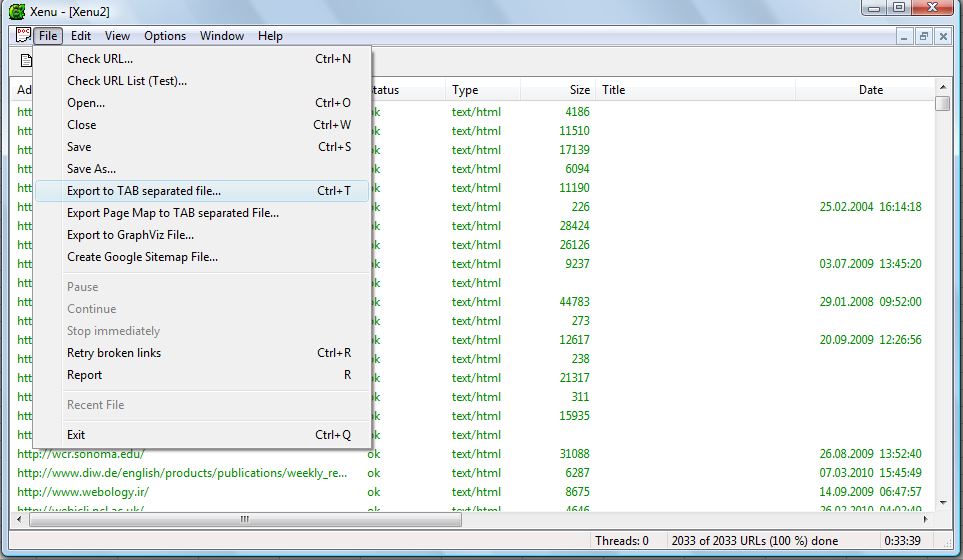Sort by the Size column header
963x560 pixels.
point(556,90)
